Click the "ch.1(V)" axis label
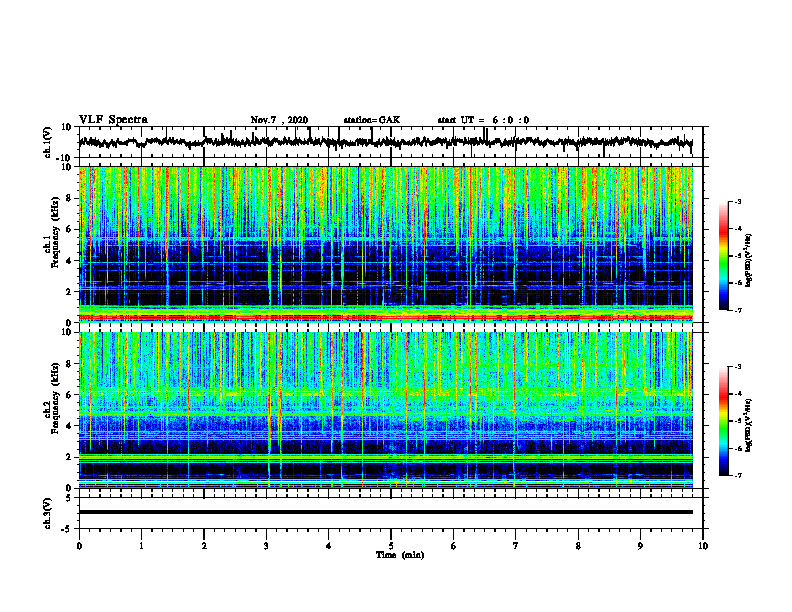Viewport: 792px width, 612px height. (48, 142)
